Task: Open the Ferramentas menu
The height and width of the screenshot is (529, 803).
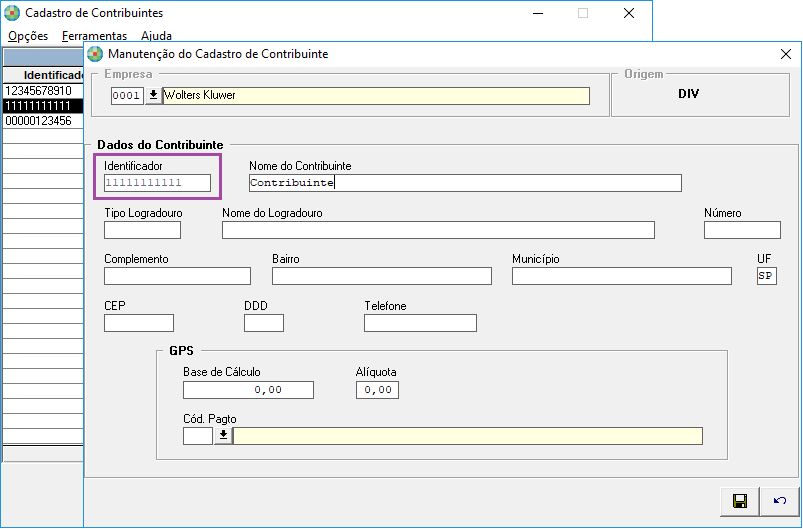Action: pyautogui.click(x=94, y=36)
